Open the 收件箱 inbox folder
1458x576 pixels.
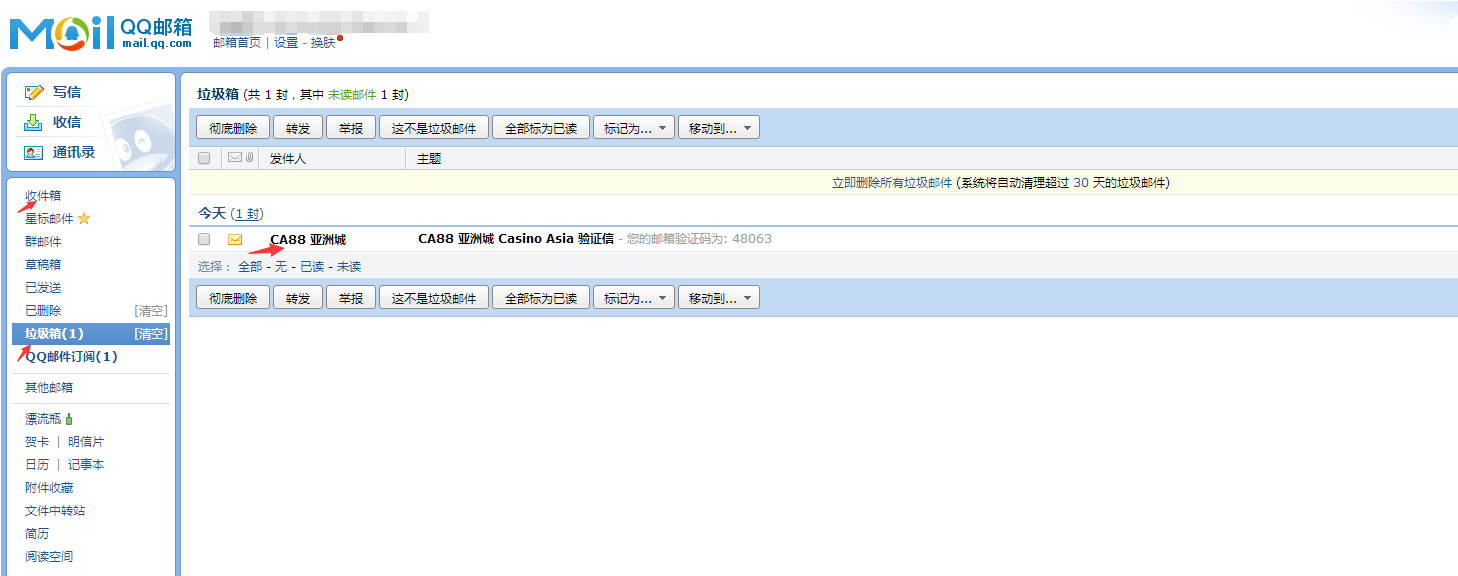[x=43, y=195]
